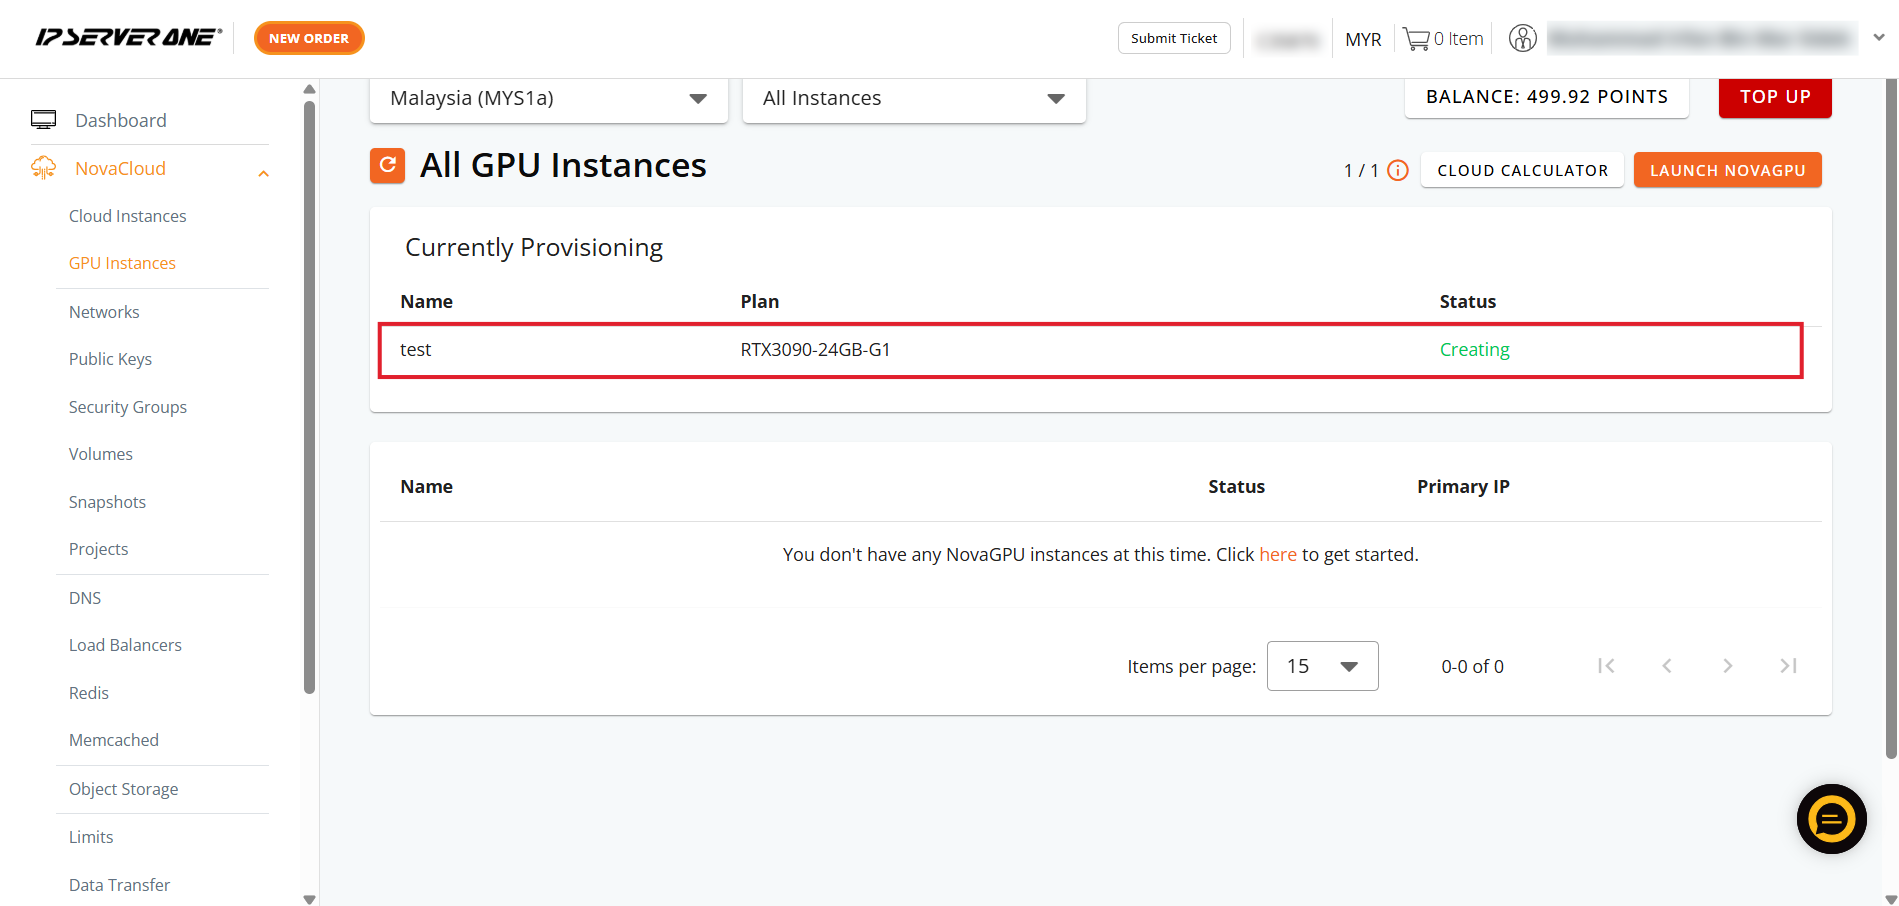Open Networks in the sidebar

click(x=104, y=312)
